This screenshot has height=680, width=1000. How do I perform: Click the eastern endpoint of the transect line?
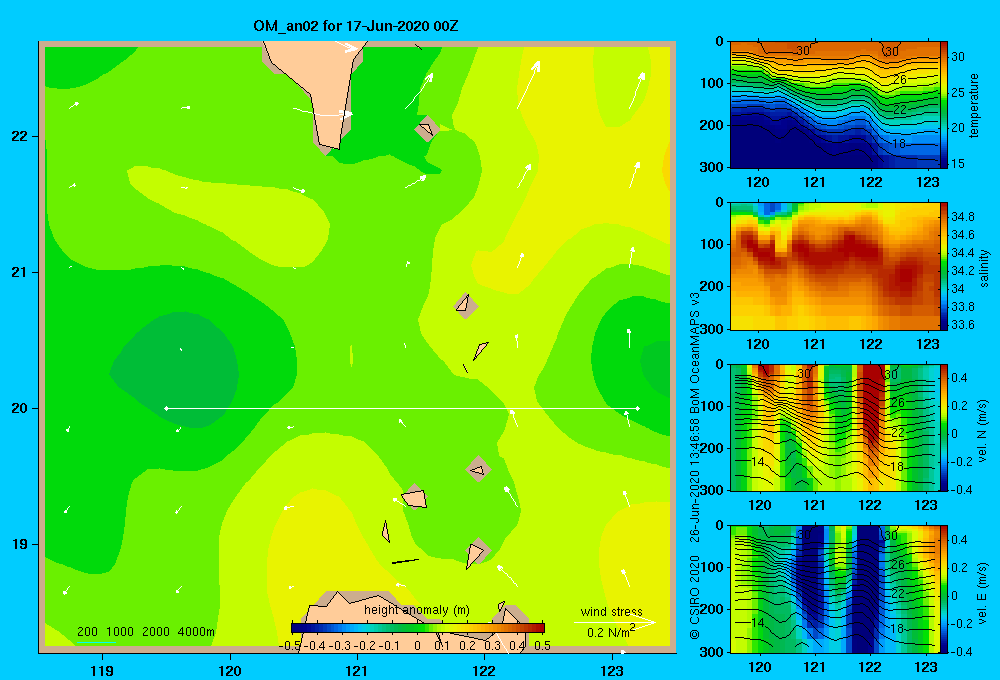[638, 408]
